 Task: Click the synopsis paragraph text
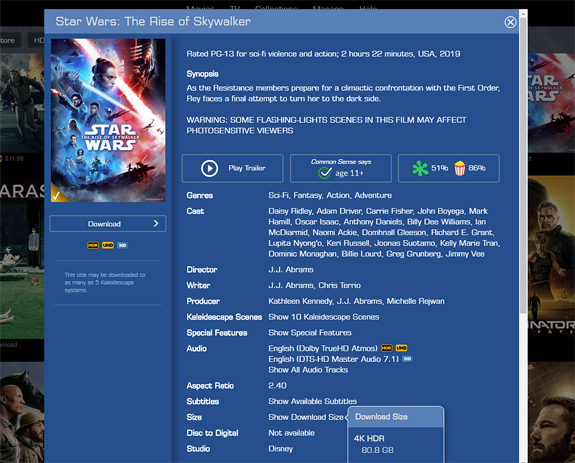(x=343, y=93)
